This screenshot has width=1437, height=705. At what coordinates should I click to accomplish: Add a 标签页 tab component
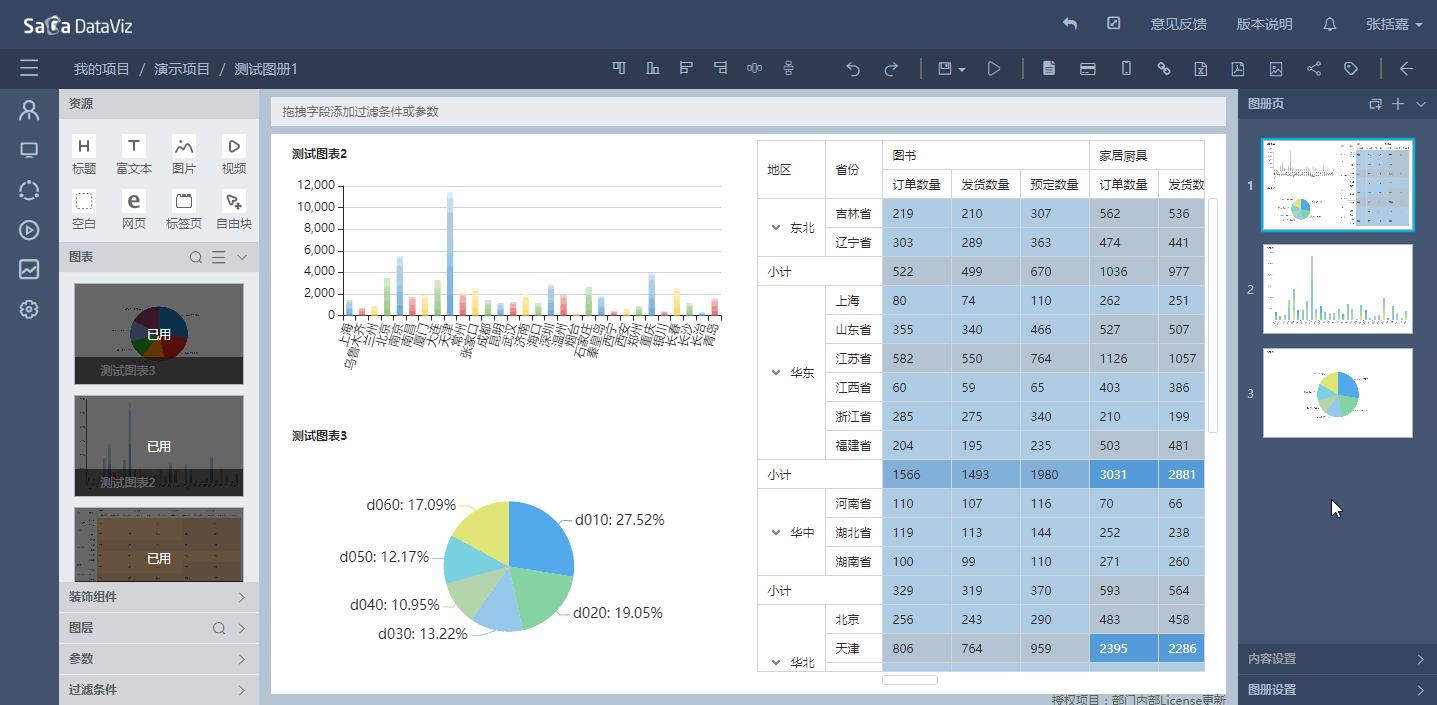(184, 210)
